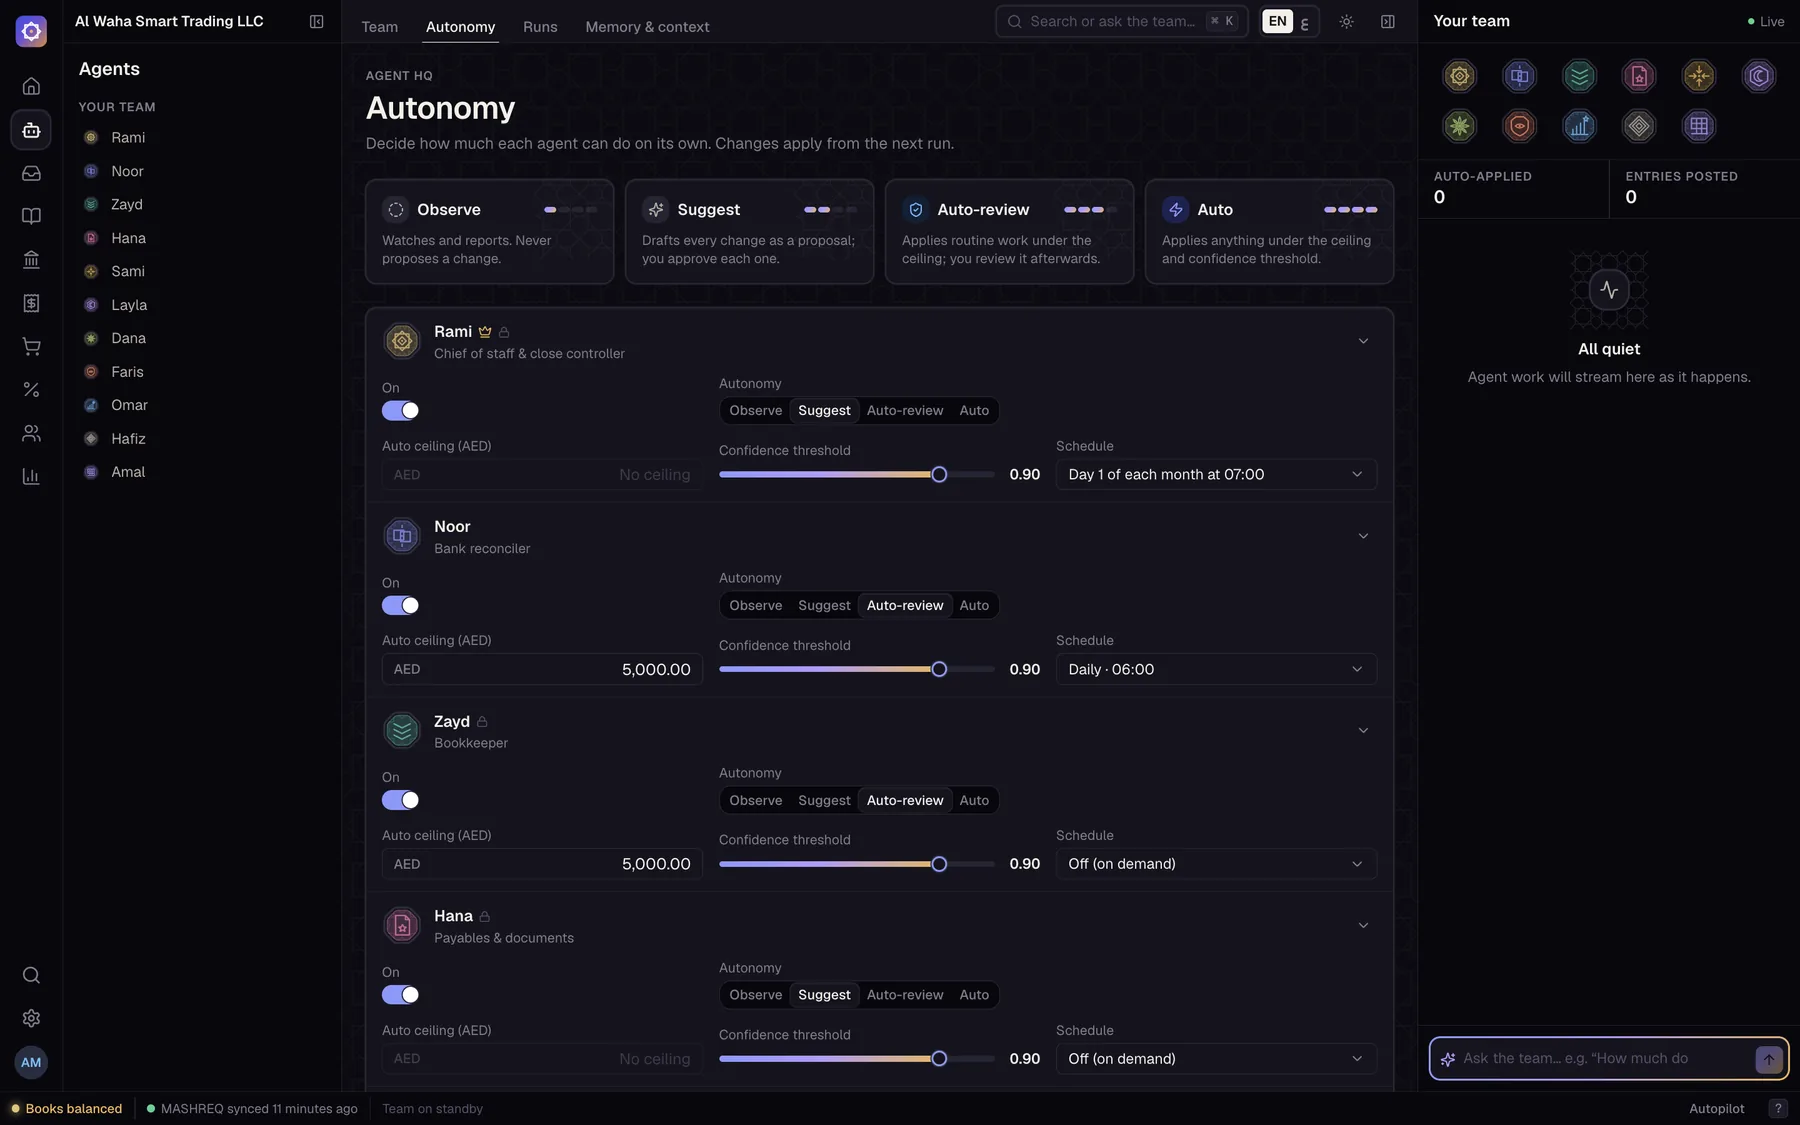Switch to the Runs tab

[540, 27]
